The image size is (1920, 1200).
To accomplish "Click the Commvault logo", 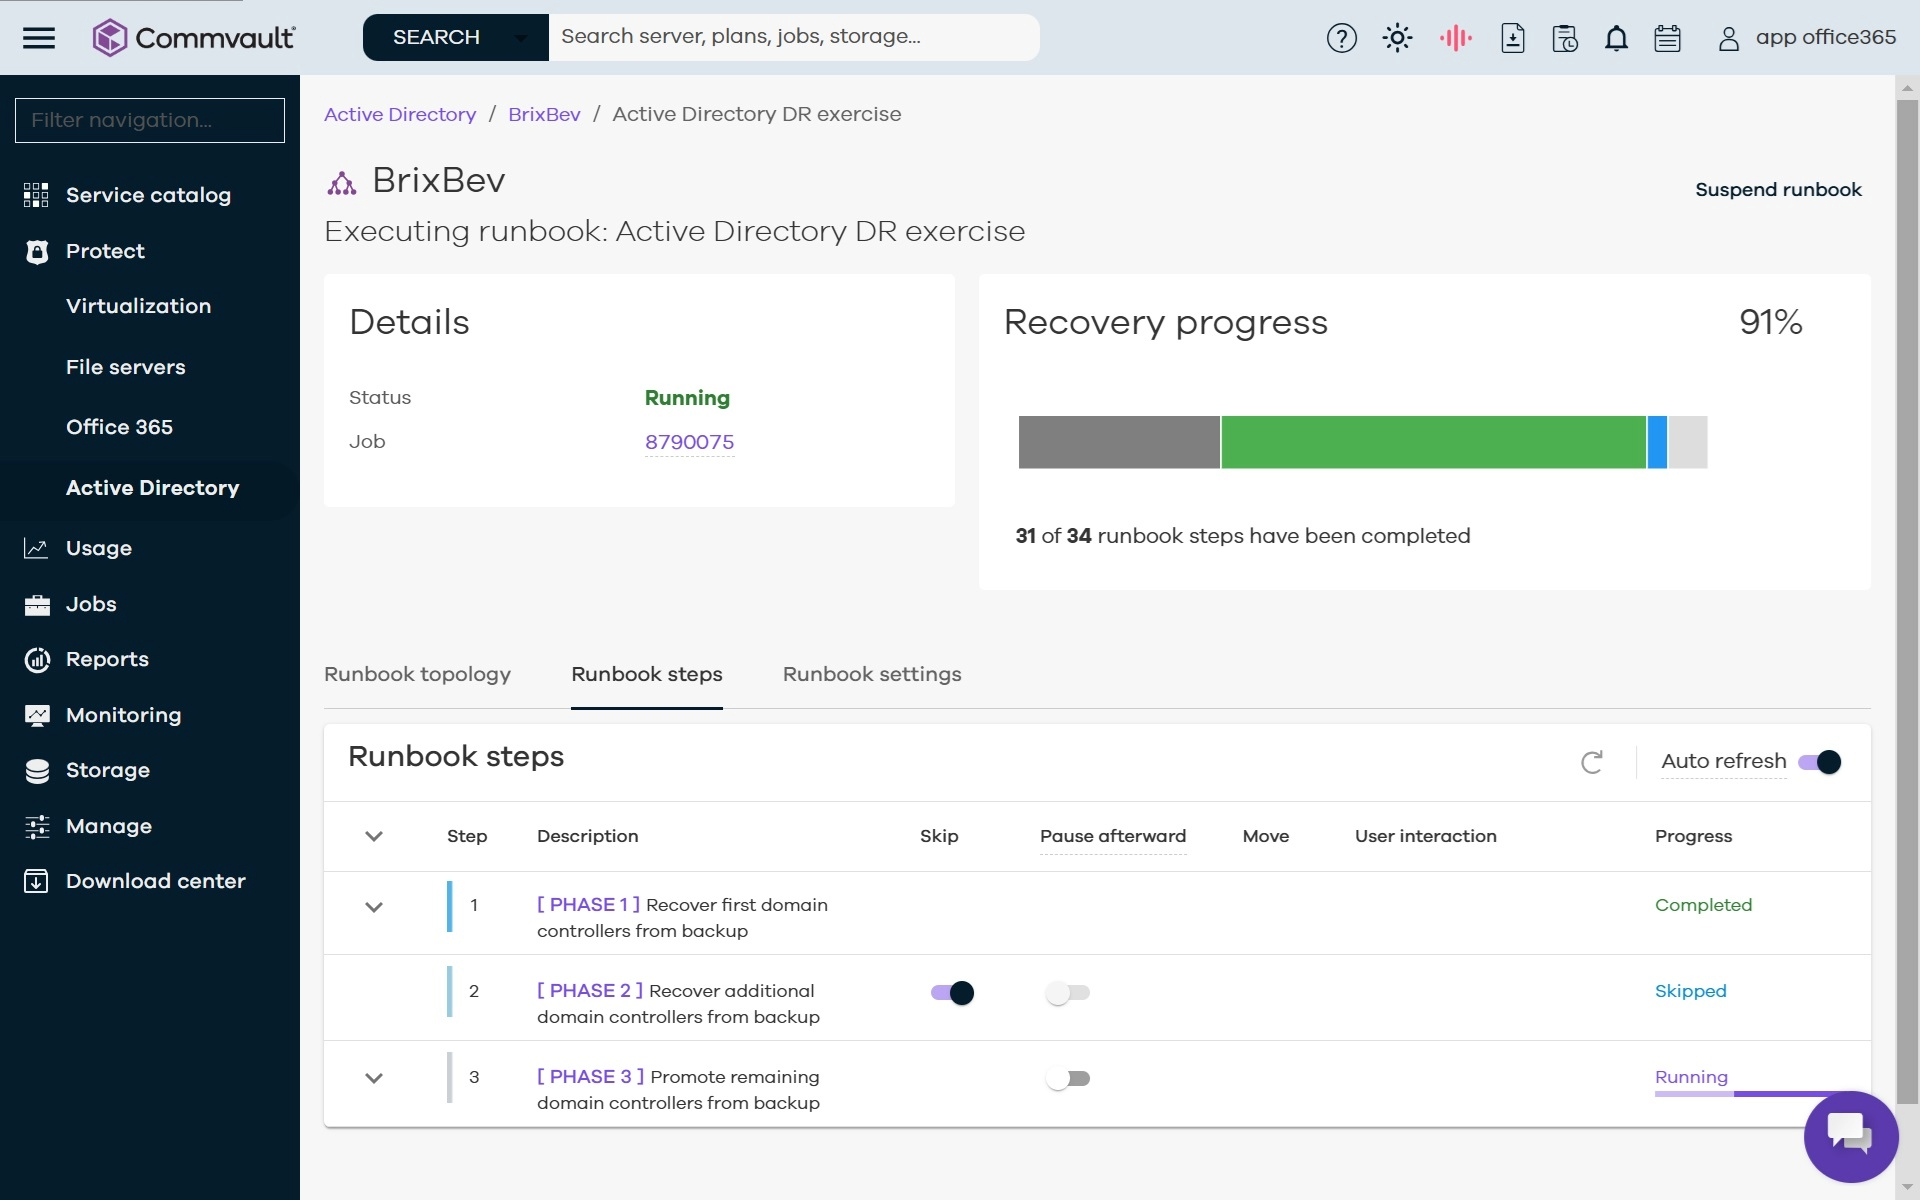I will click(x=193, y=38).
